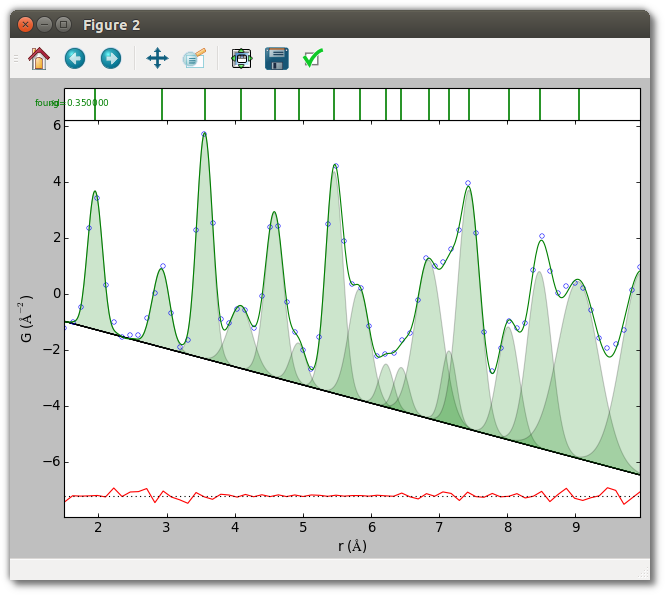Click the peak summit near r=7.4
The width and height of the screenshot is (666, 596).
pos(468,186)
